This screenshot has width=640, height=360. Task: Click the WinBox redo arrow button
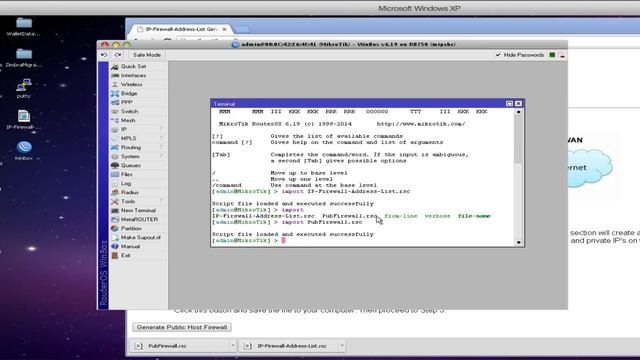(118, 55)
